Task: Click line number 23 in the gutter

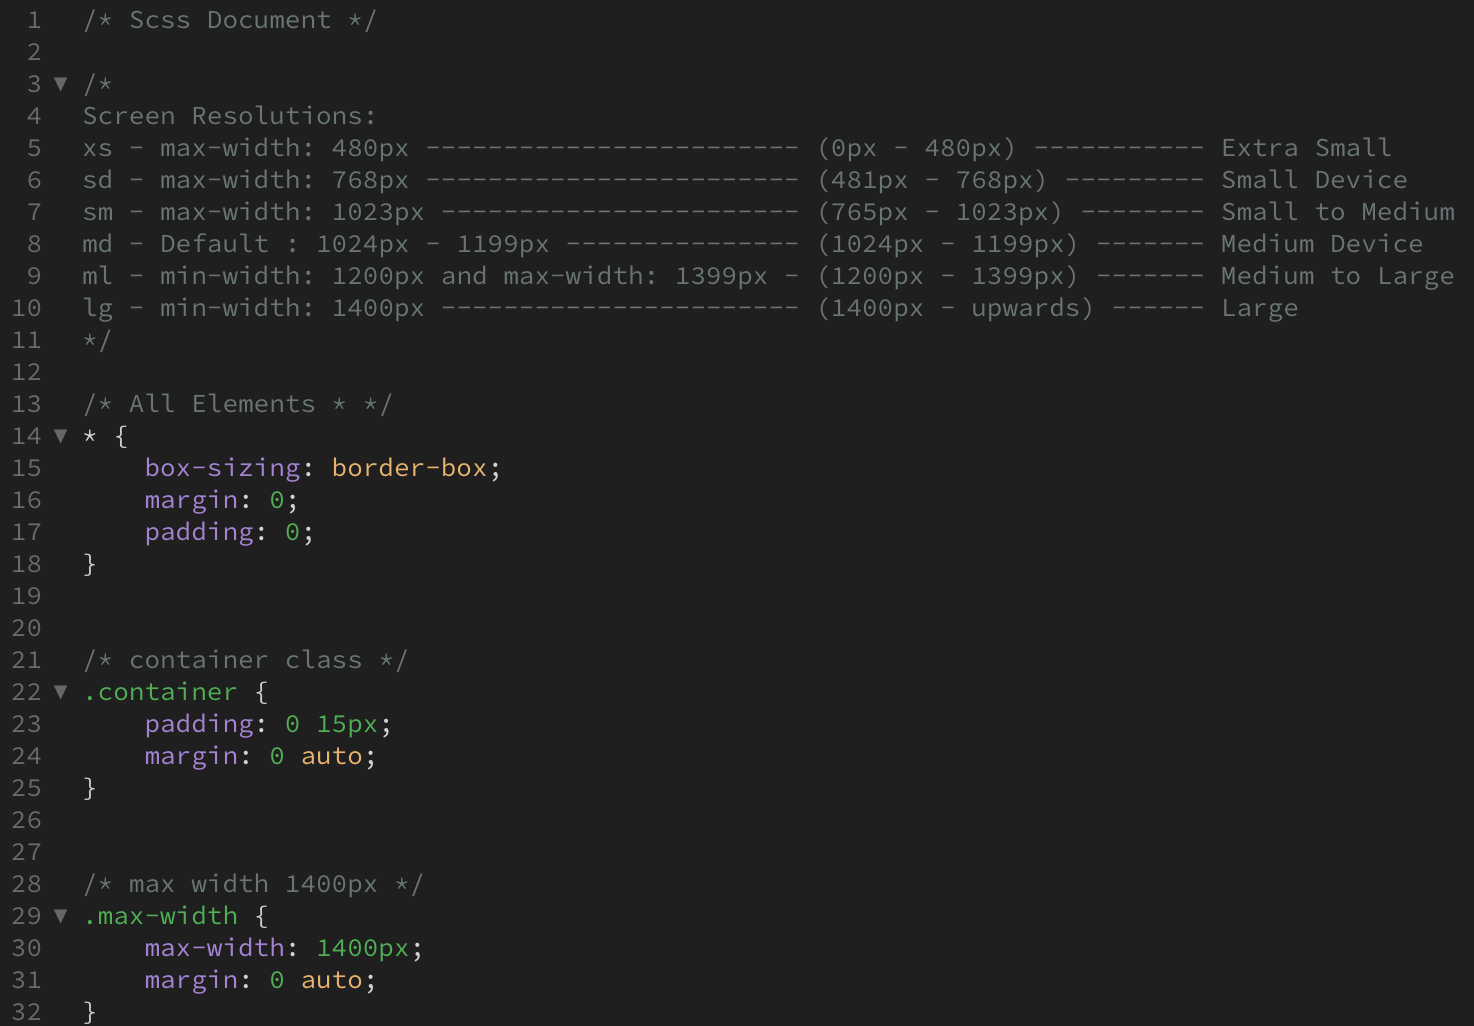Action: [27, 724]
